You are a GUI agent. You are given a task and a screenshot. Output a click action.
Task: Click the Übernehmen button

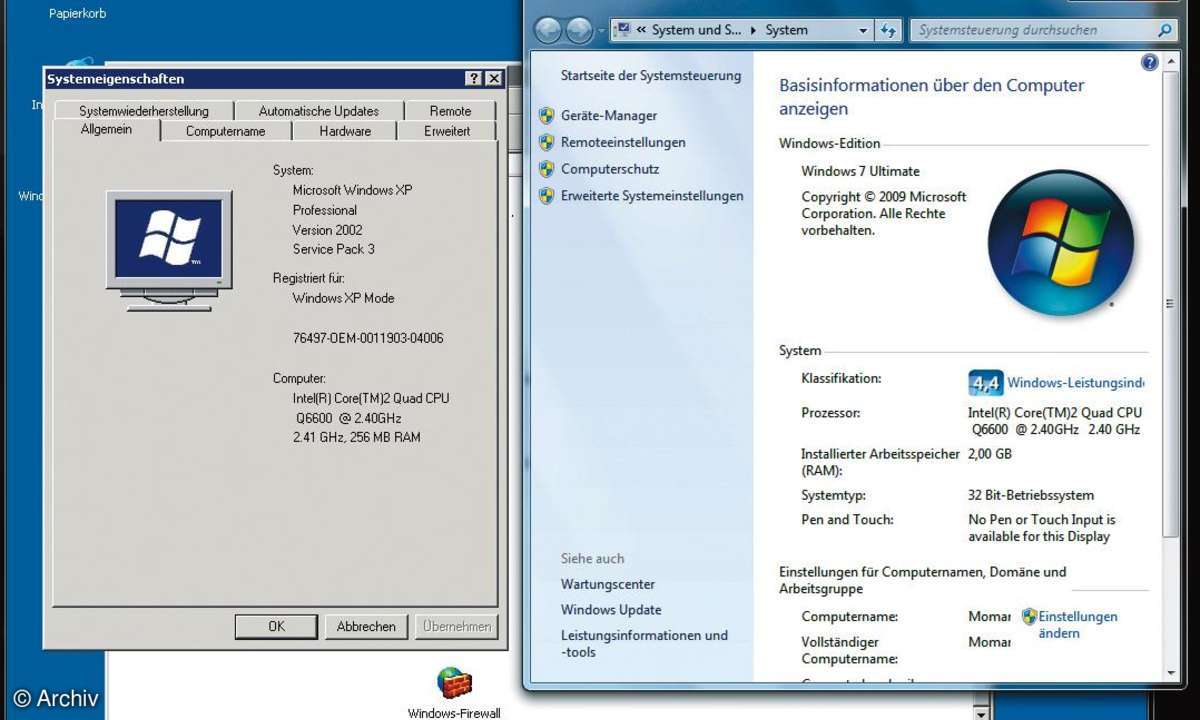point(456,627)
